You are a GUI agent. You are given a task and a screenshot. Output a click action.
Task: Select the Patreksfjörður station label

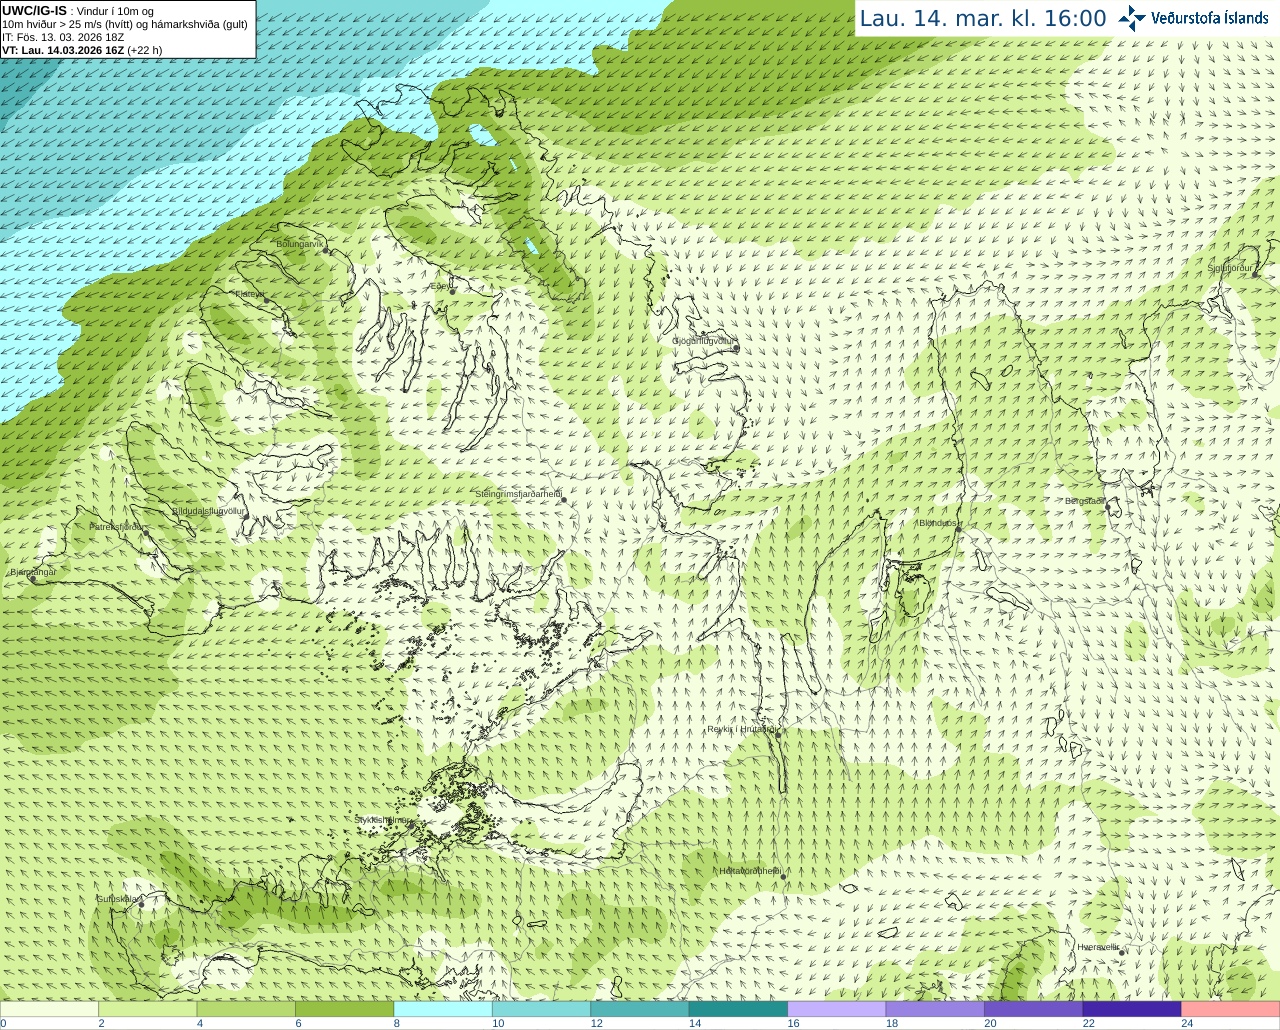(x=118, y=526)
